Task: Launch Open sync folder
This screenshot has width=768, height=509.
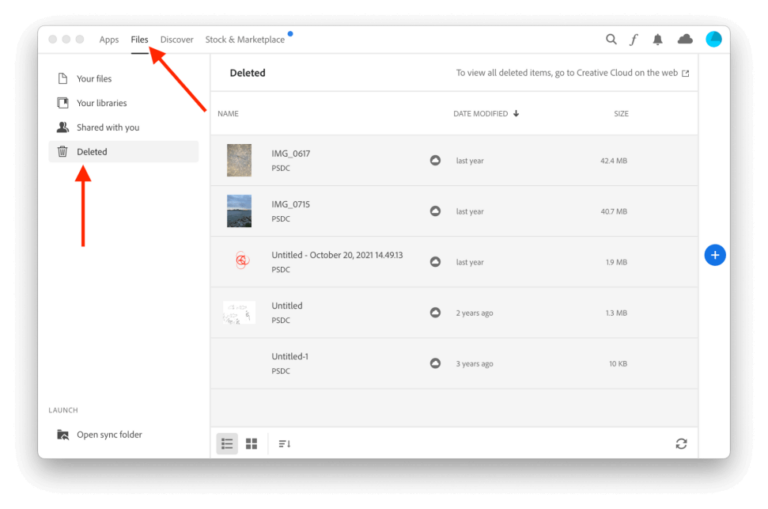Action: [109, 435]
